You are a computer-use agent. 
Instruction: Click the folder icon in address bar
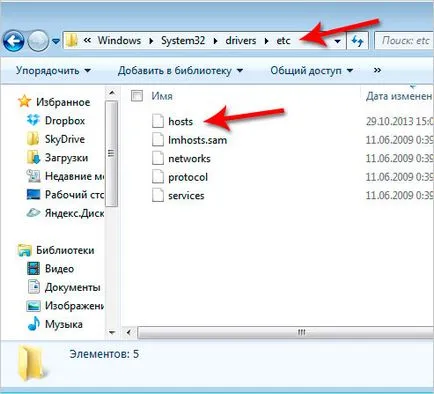(71, 41)
